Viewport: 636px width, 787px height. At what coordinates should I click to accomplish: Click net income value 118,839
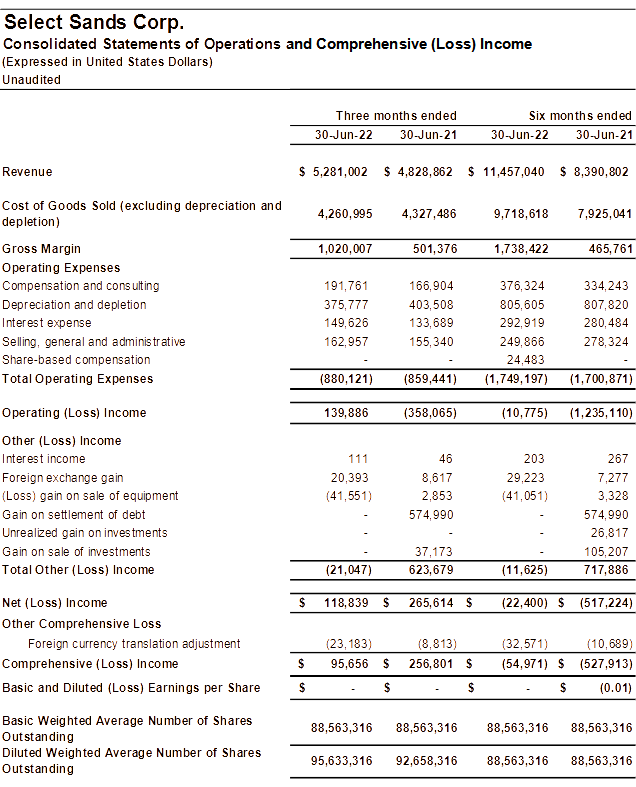point(346,603)
